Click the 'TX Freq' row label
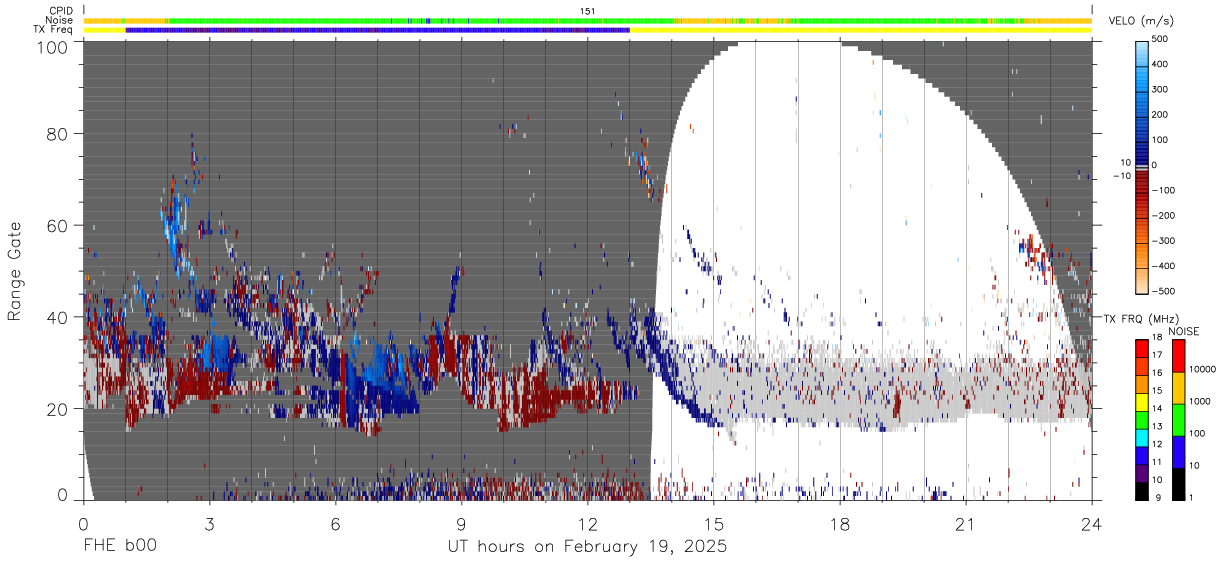1228x567 pixels. coord(54,29)
